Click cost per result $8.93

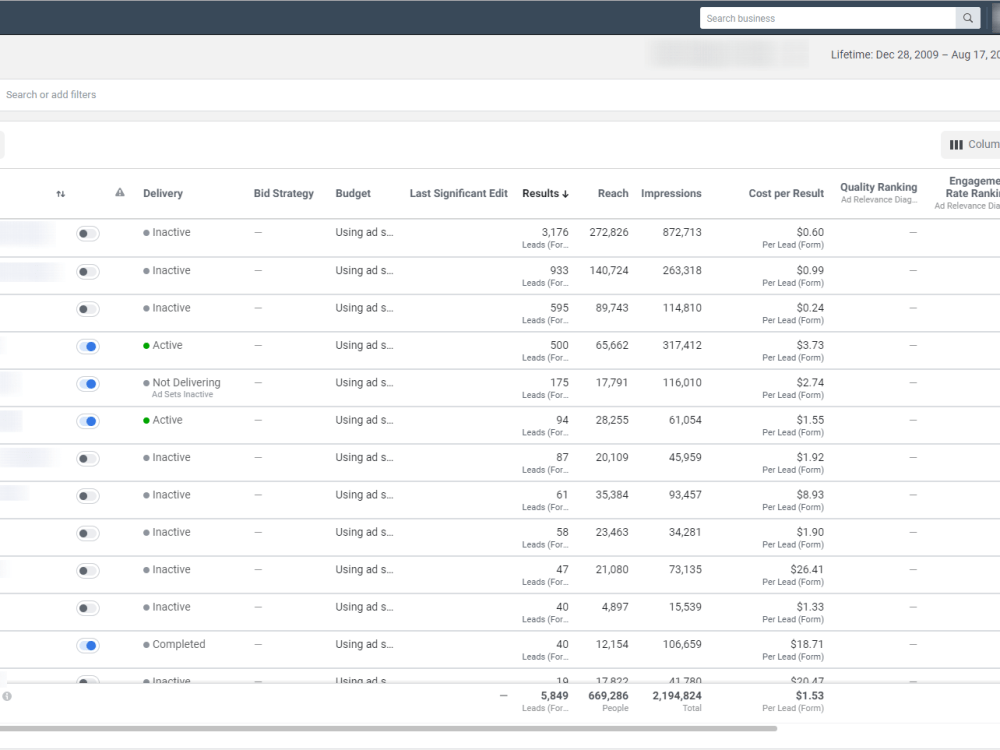[x=810, y=495]
